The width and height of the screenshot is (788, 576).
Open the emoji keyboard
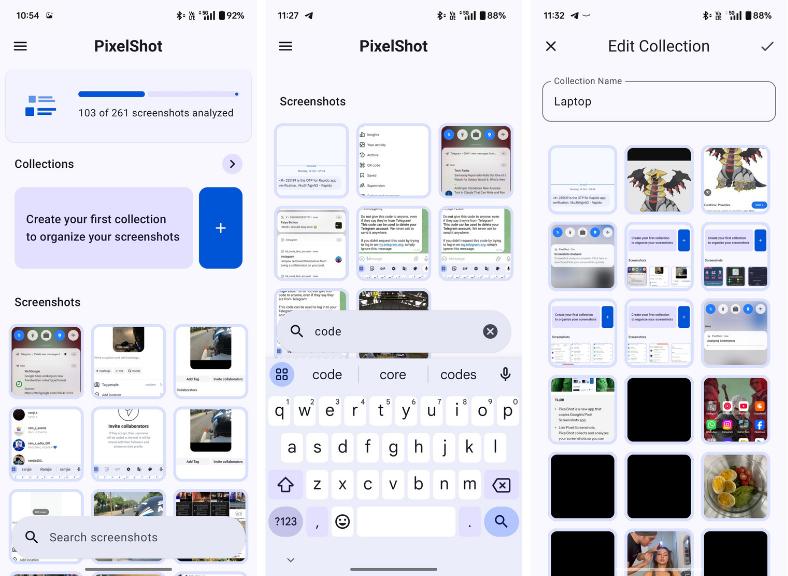click(342, 521)
